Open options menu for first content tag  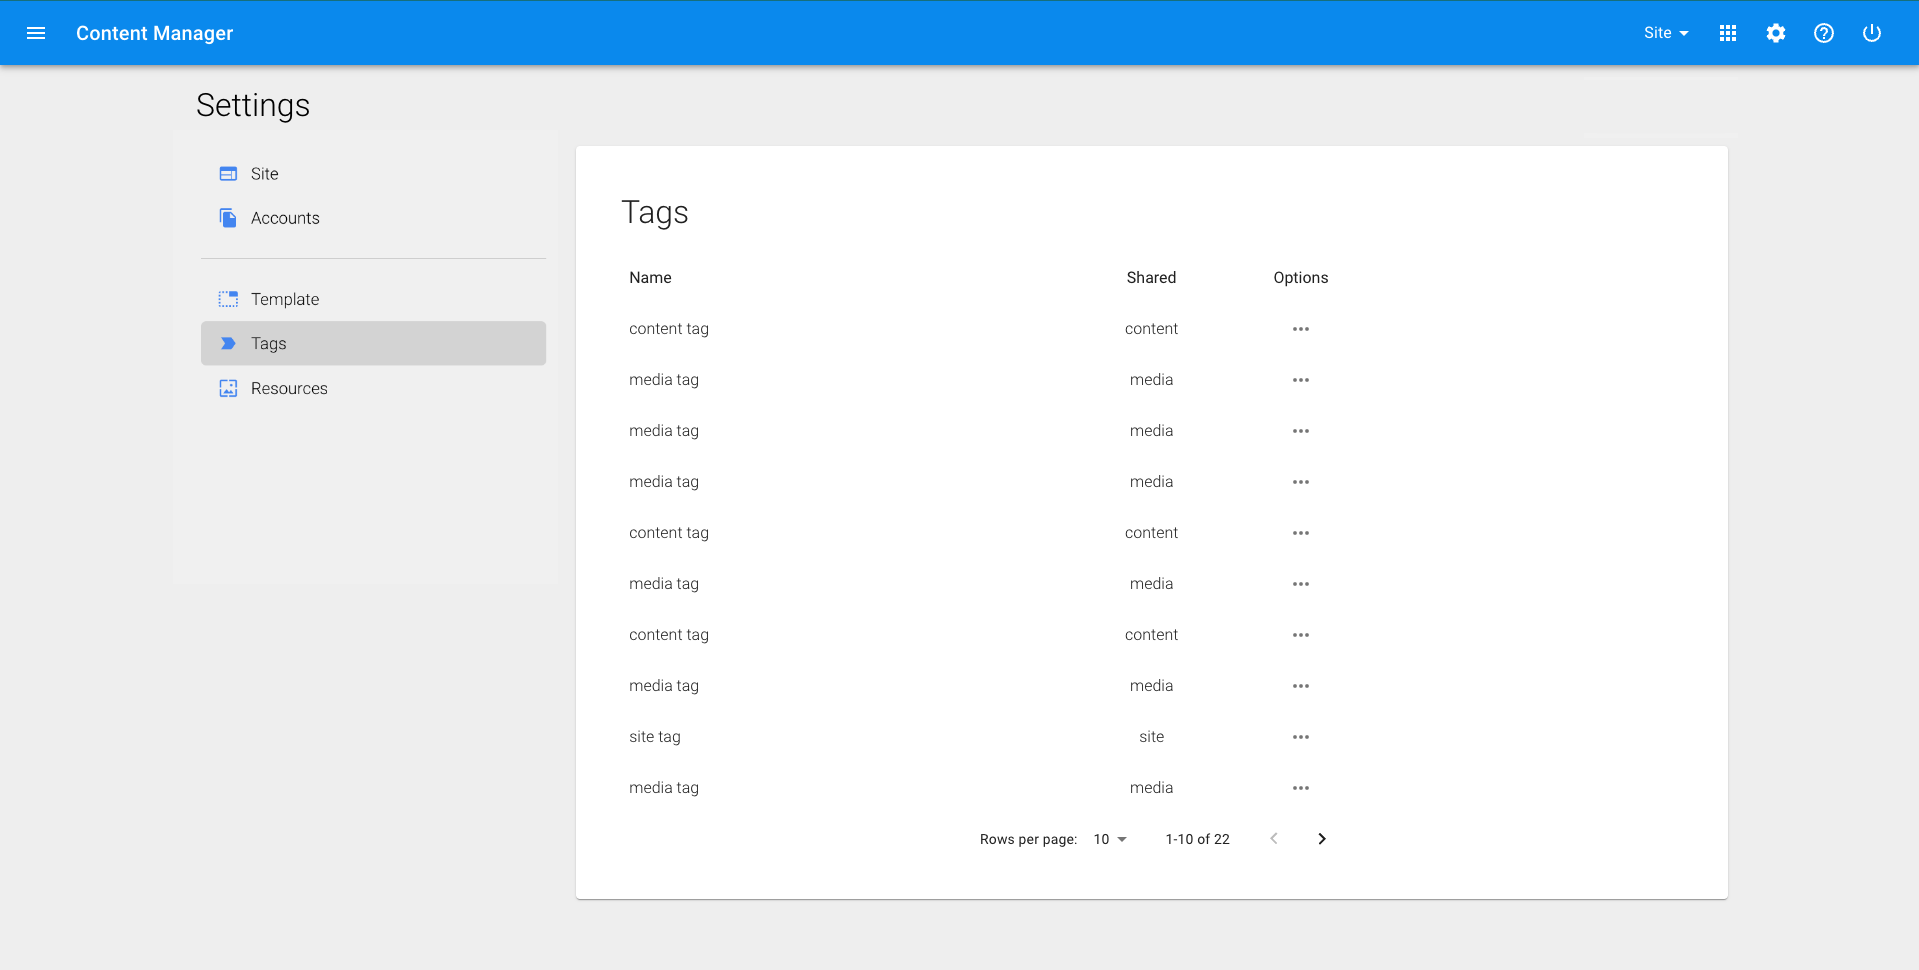pos(1300,329)
